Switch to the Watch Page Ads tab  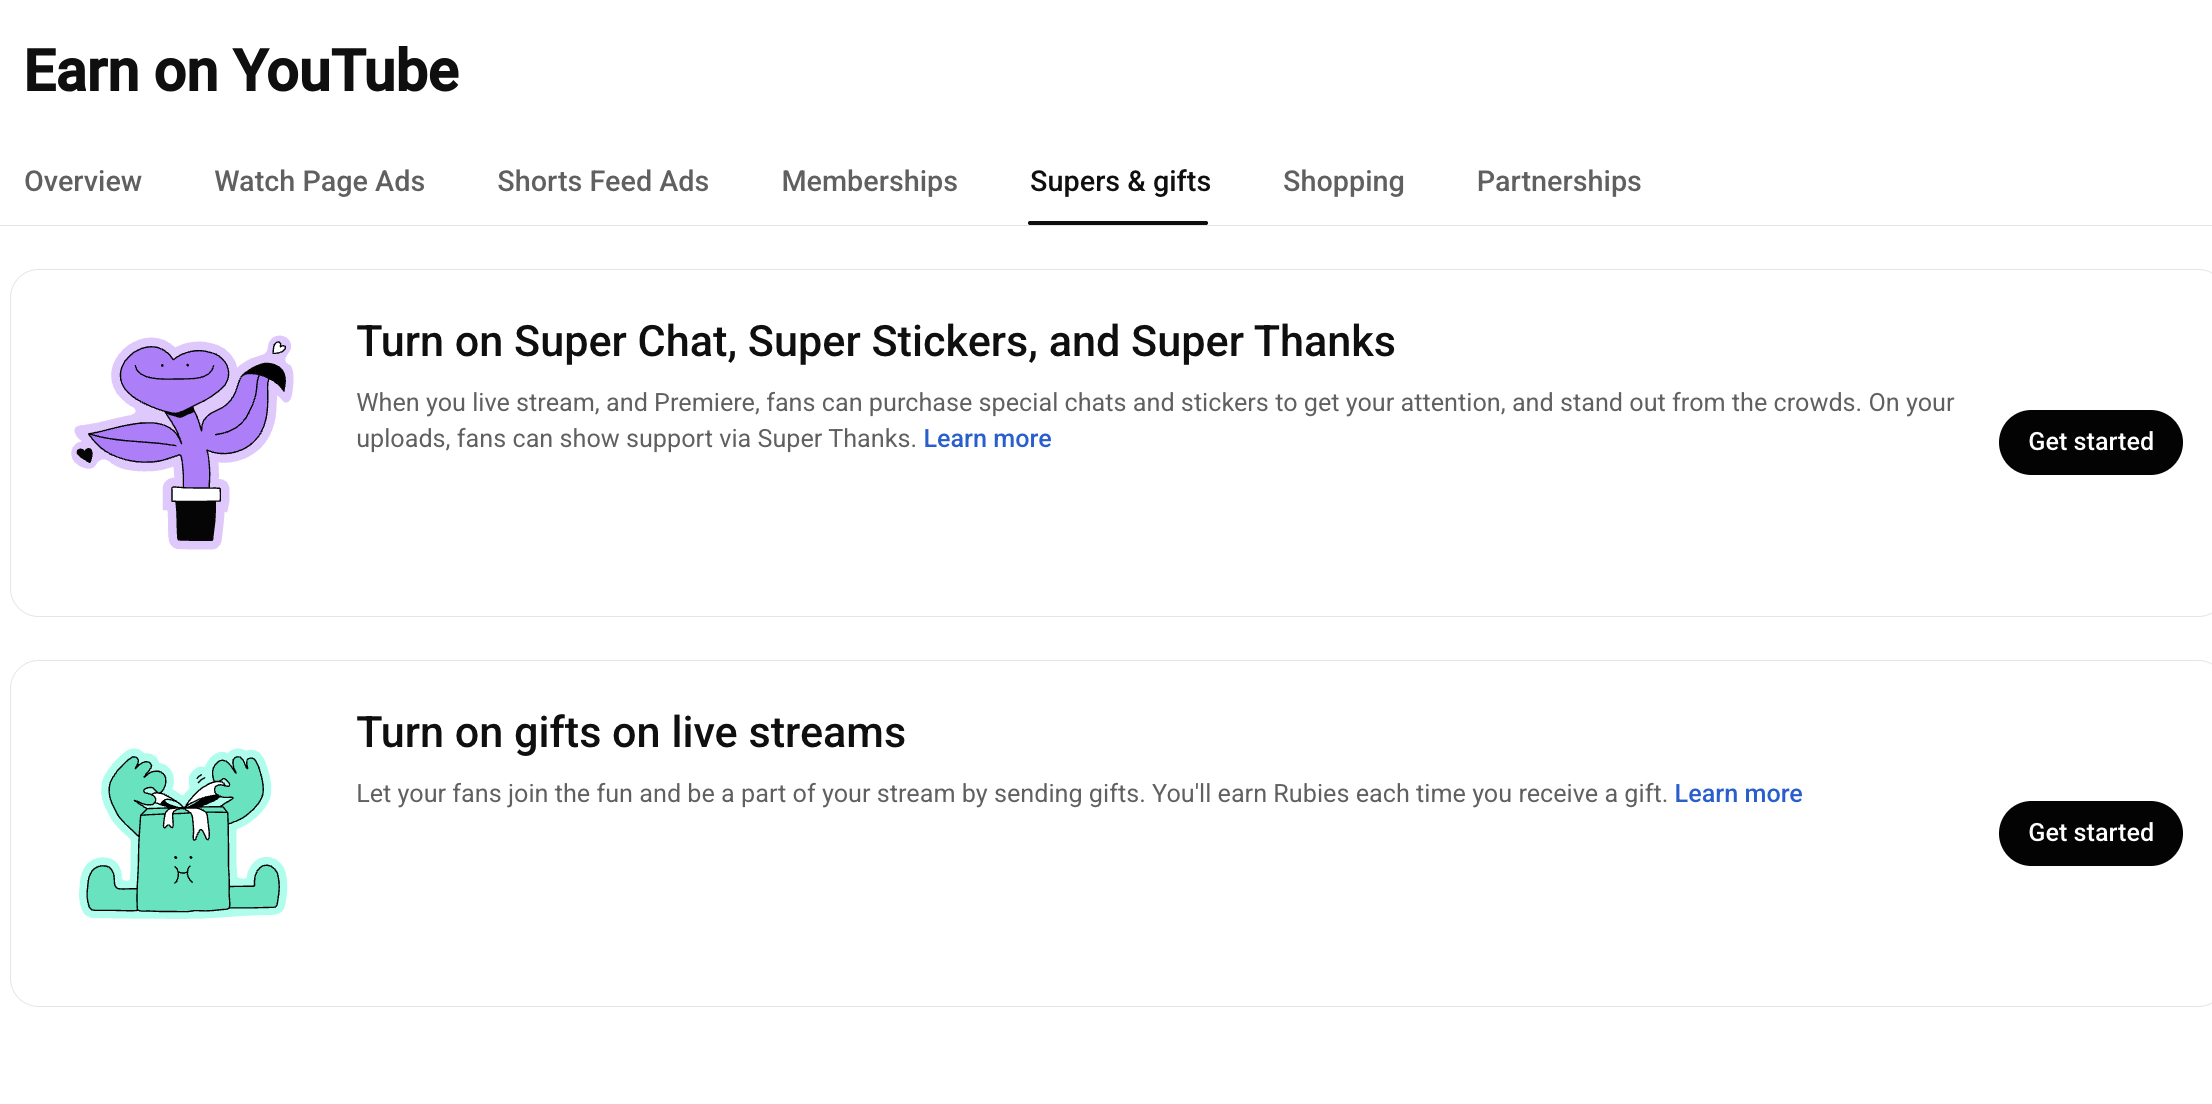319,181
